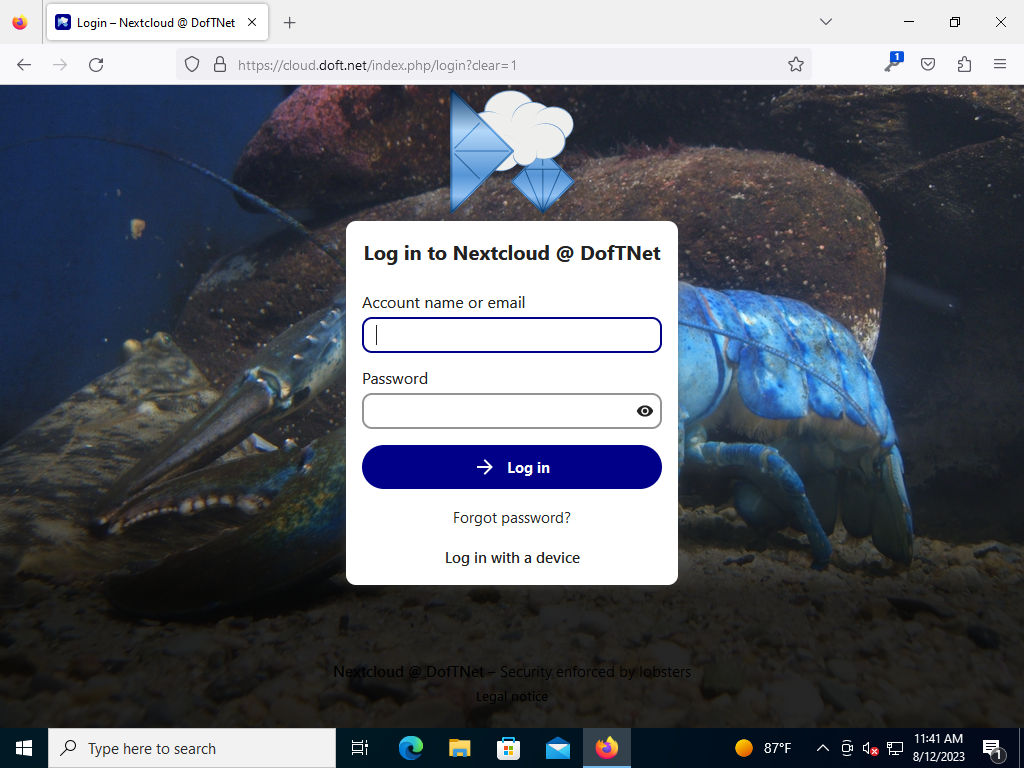Viewport: 1024px width, 768px height.
Task: Click the Firefox taskbar icon
Action: click(607, 748)
